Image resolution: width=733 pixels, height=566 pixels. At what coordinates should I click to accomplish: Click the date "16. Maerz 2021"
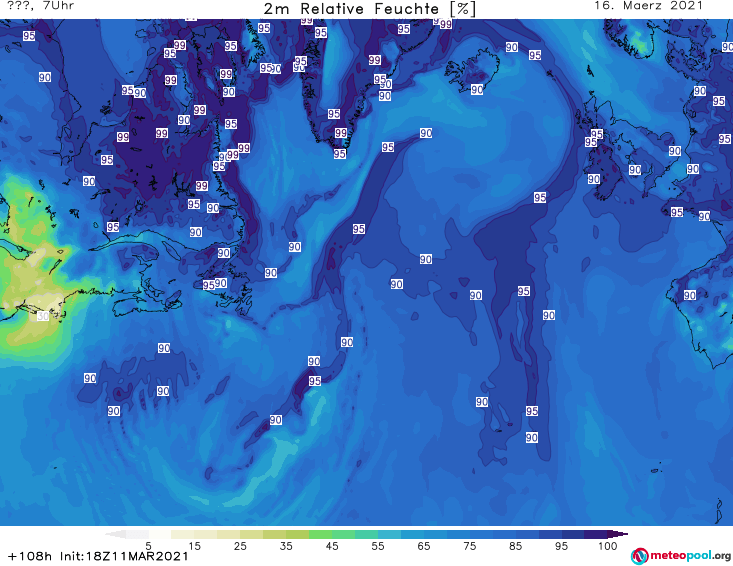[648, 6]
